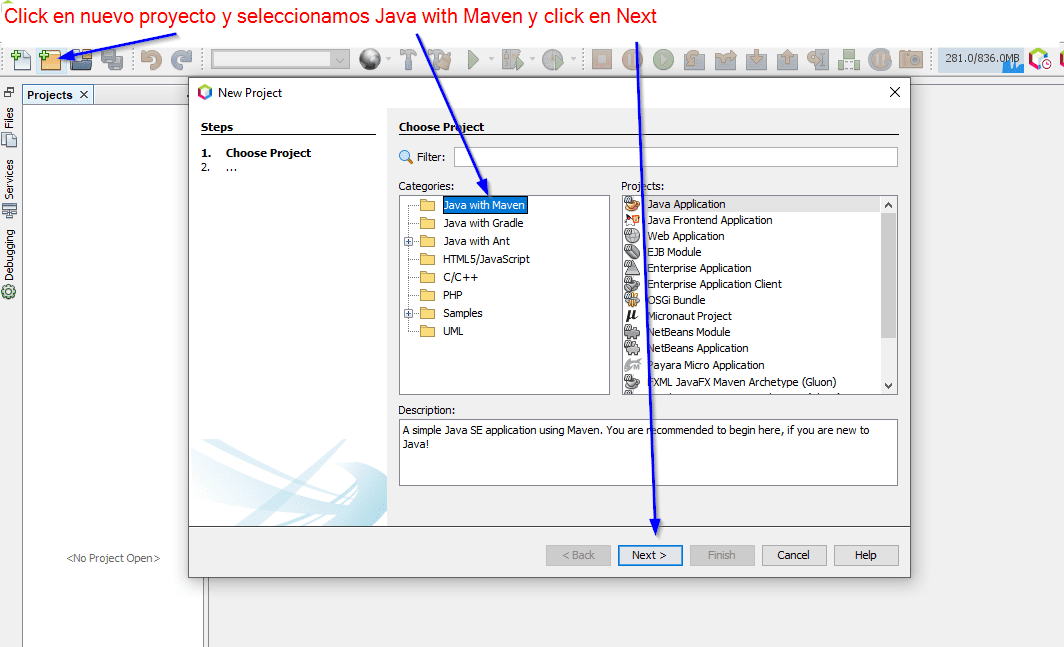Click the Projects list scroll down arrow

(889, 385)
